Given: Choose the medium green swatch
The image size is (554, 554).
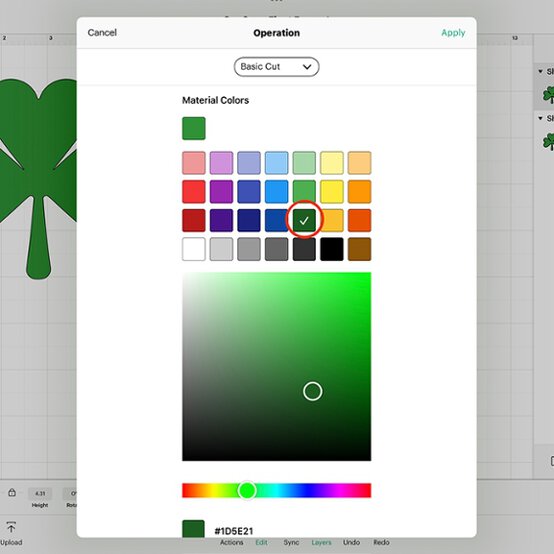Looking at the screenshot, I should (x=304, y=191).
